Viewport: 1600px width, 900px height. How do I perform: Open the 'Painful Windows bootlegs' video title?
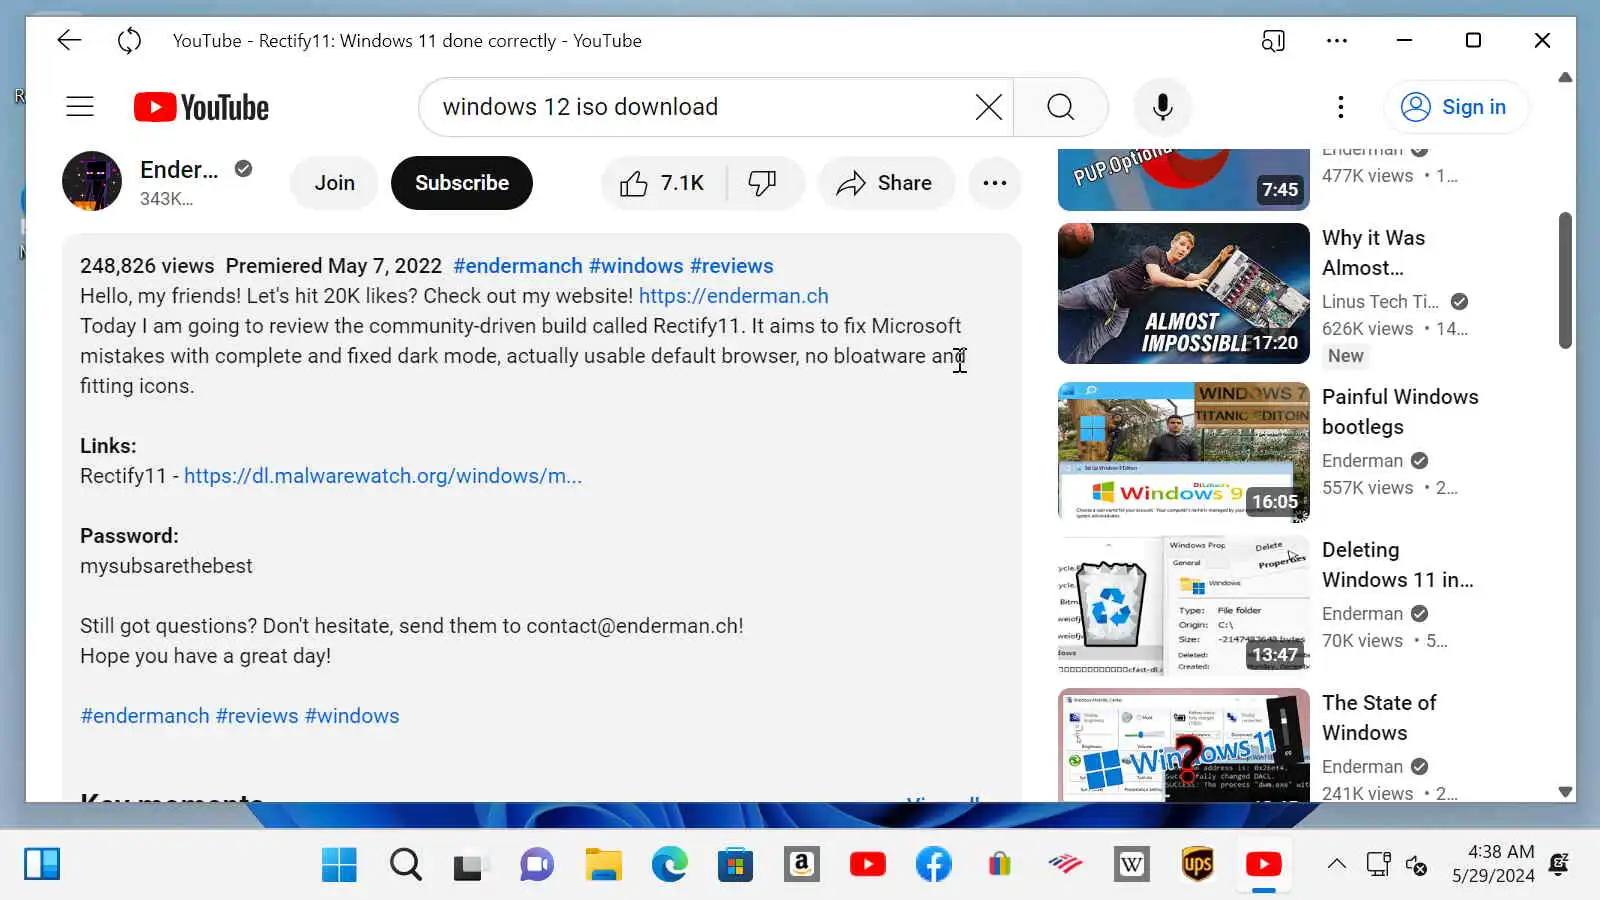pos(1400,412)
